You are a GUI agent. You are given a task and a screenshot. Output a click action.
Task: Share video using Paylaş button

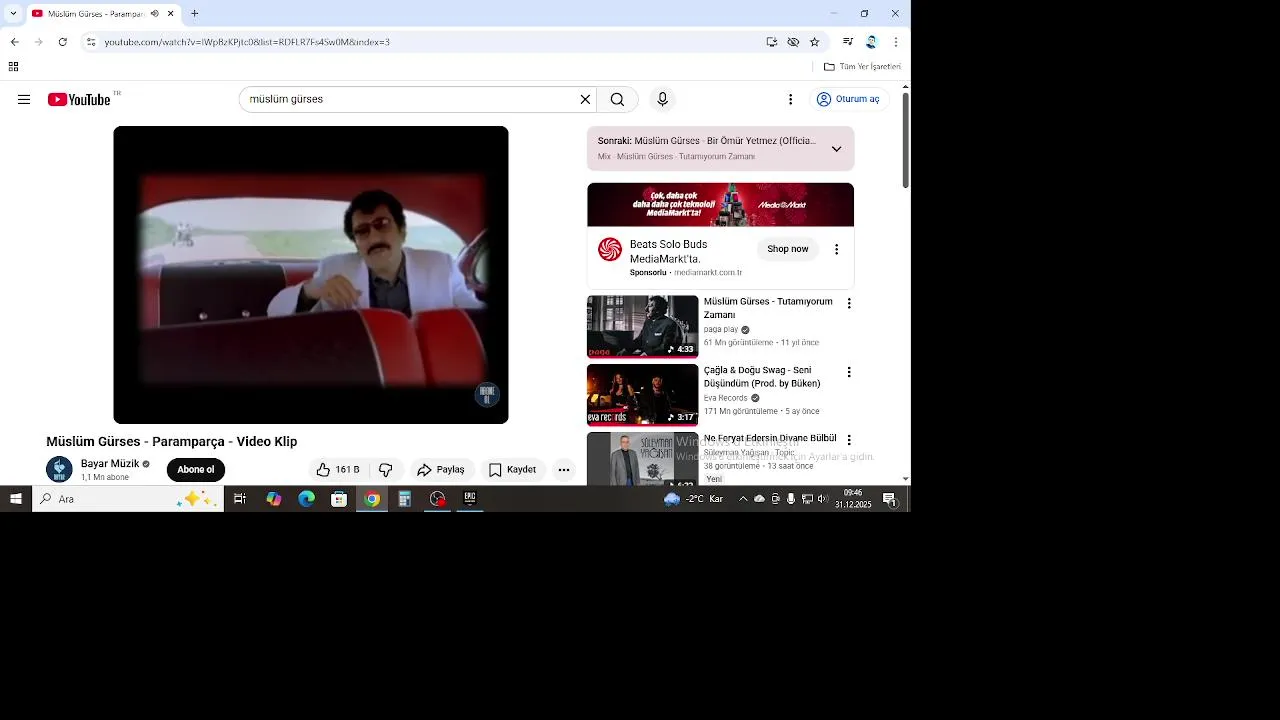[441, 470]
